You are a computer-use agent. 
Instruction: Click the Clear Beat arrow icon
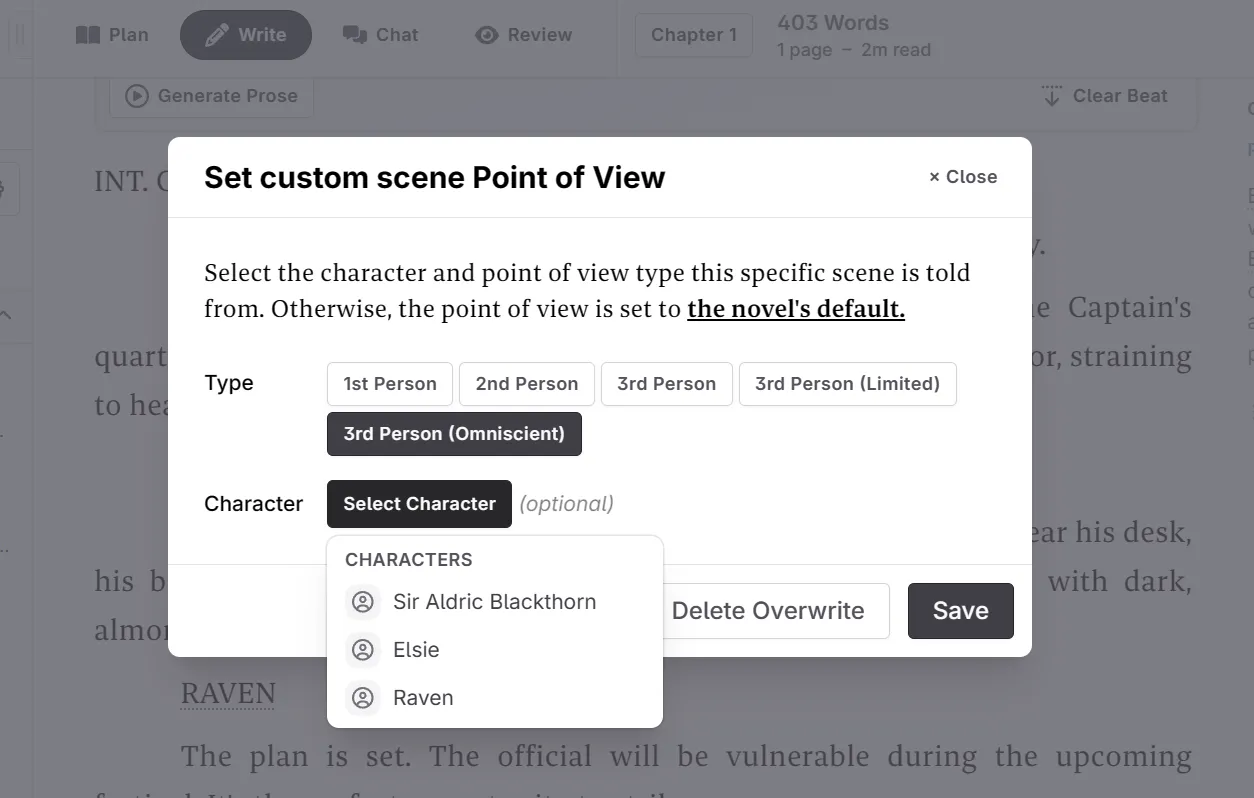point(1051,96)
